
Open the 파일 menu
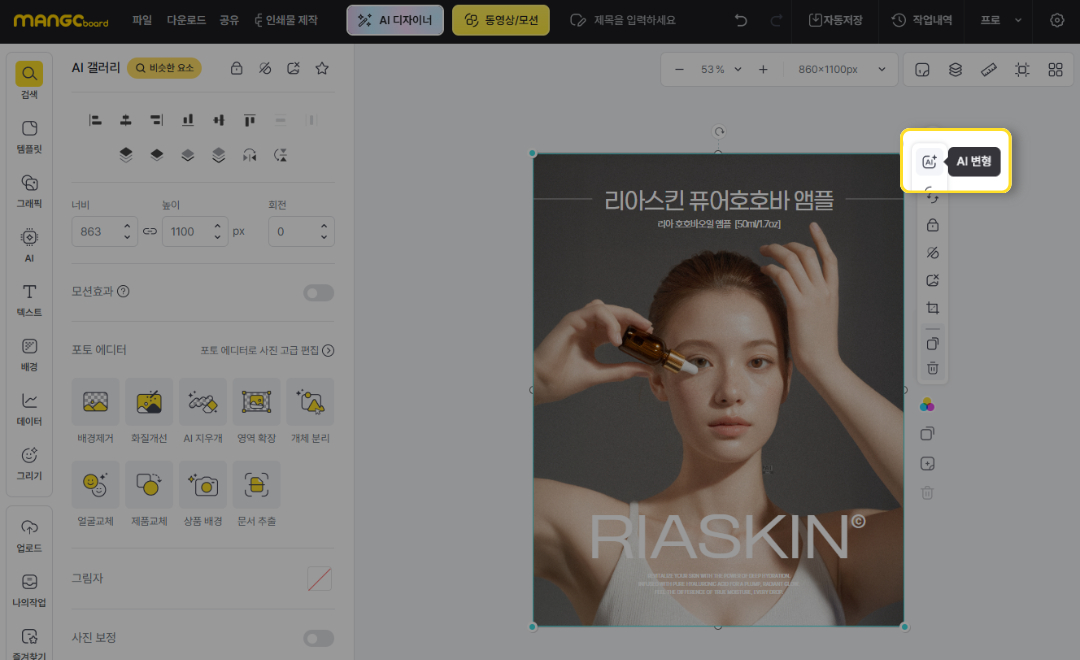pos(142,20)
